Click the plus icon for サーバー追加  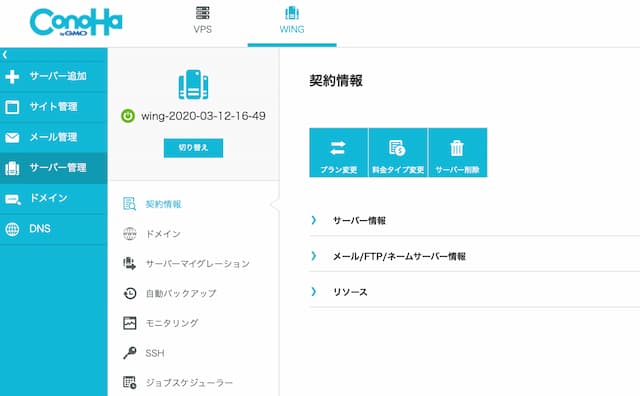pos(12,76)
